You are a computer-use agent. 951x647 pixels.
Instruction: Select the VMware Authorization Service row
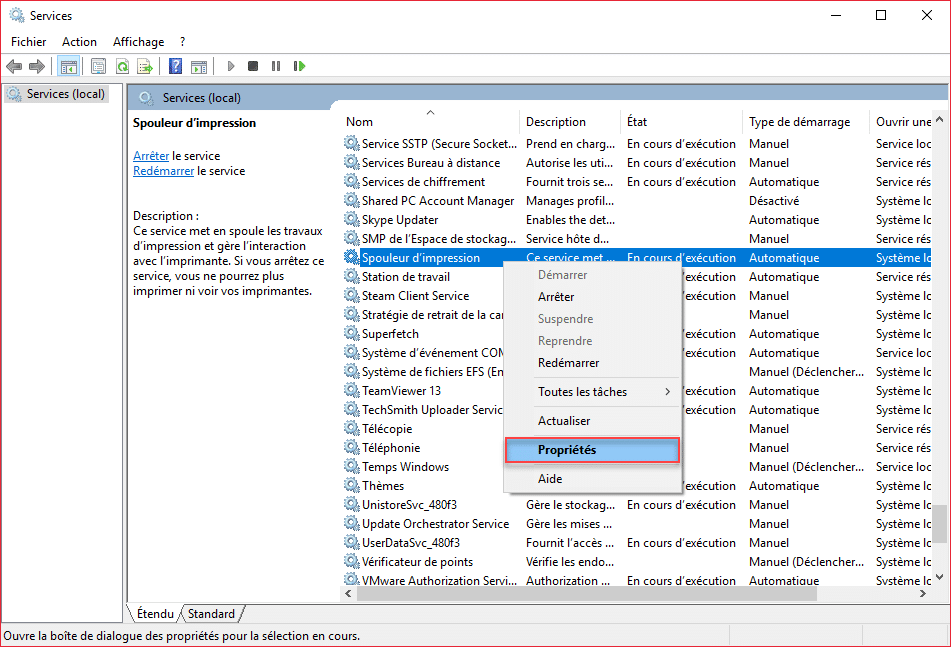click(x=637, y=580)
